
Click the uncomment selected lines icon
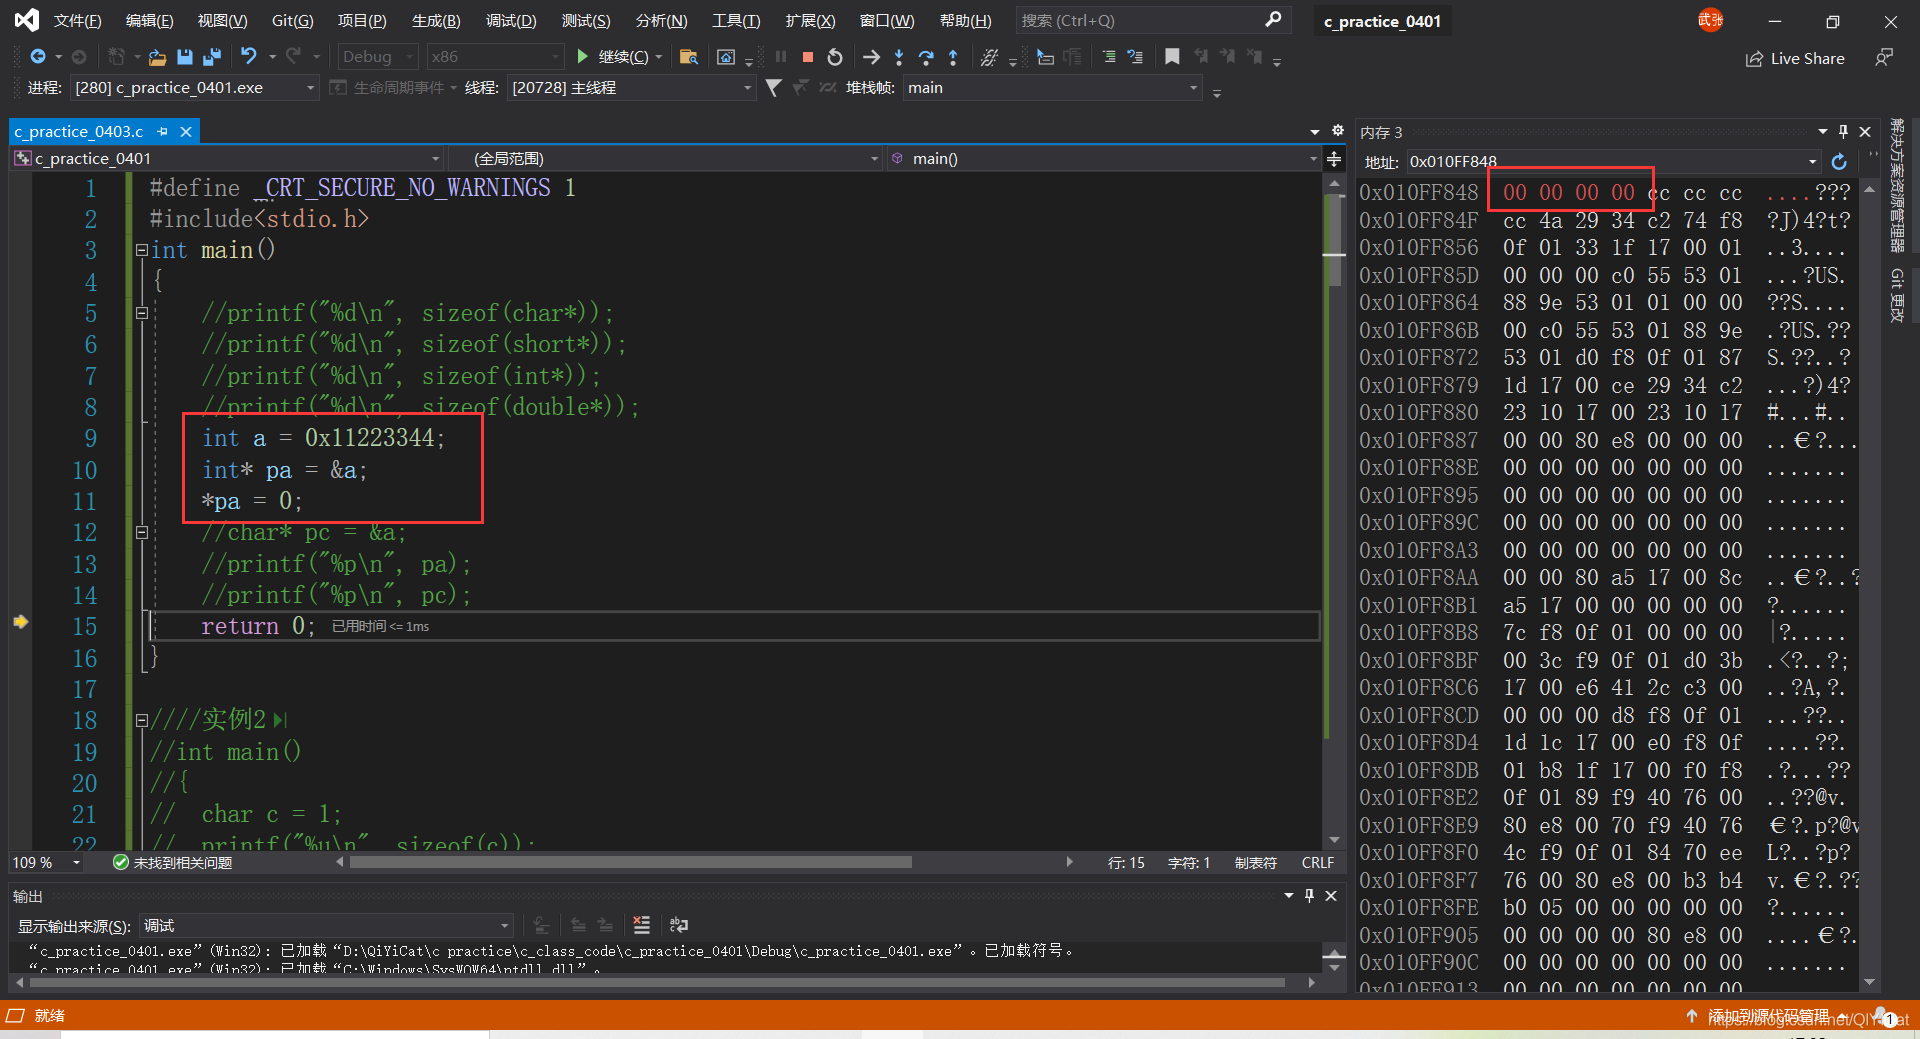1135,57
